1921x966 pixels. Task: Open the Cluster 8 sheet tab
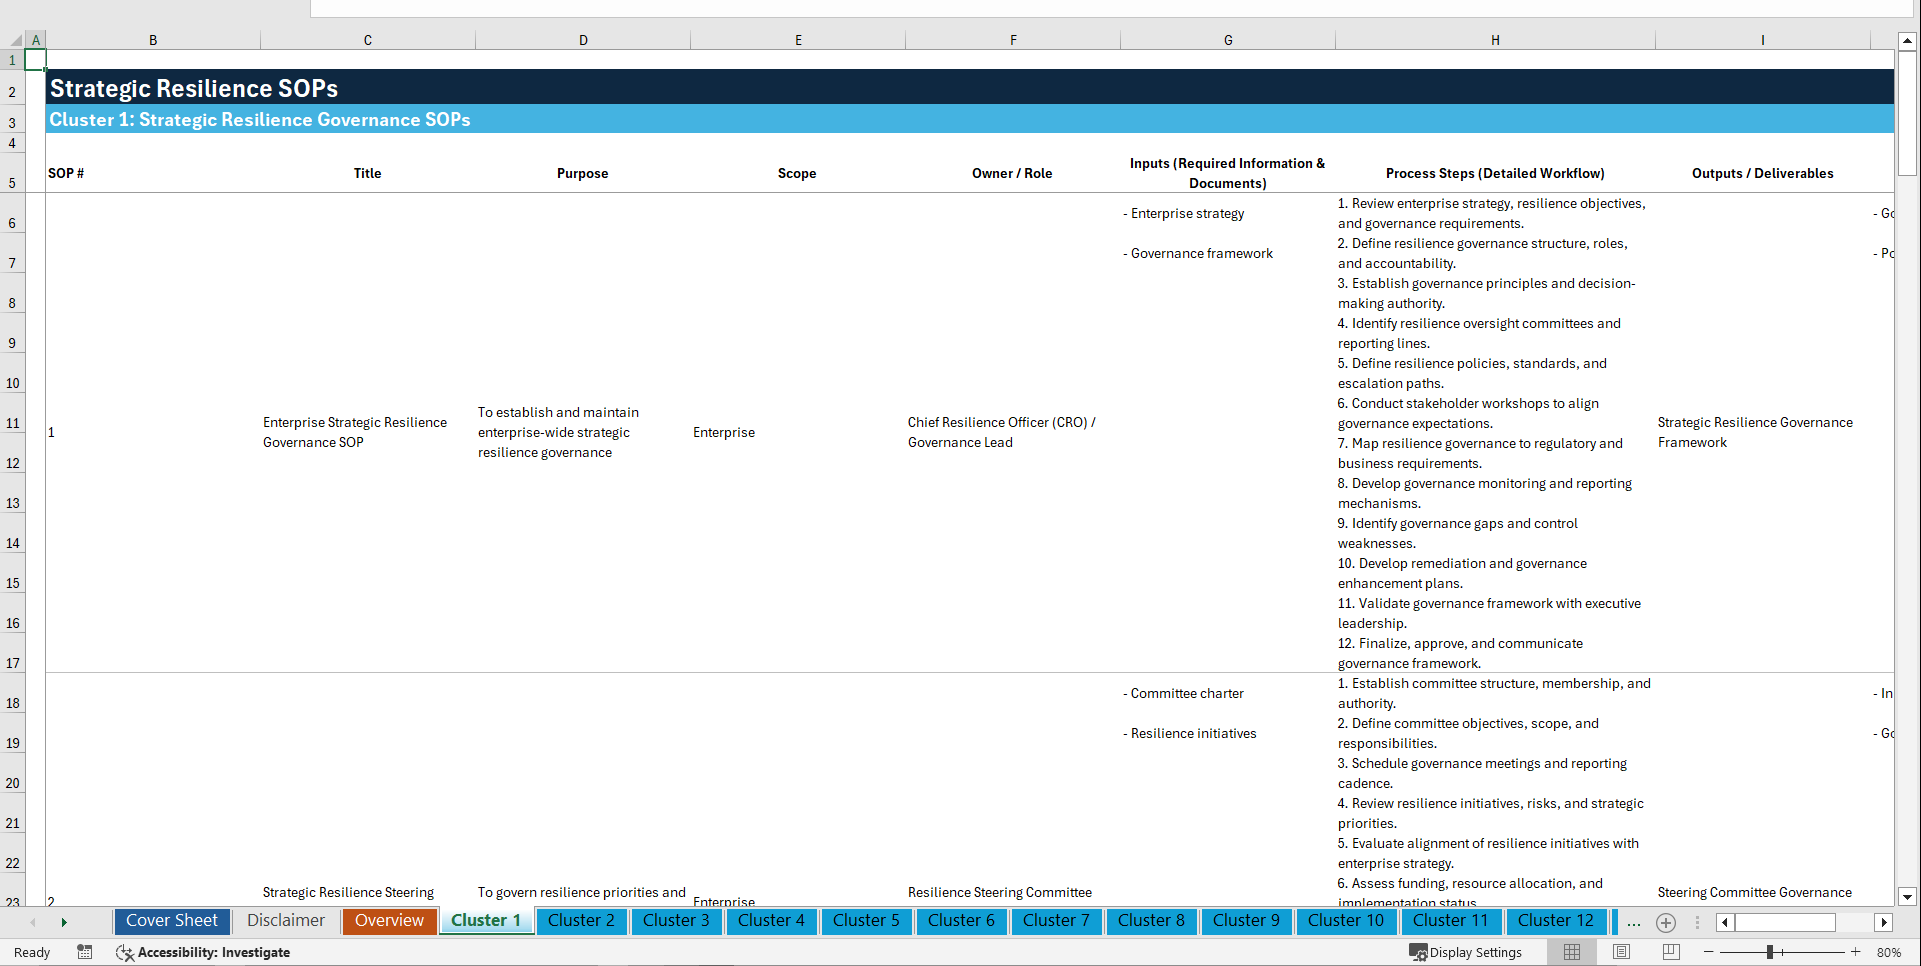(x=1151, y=921)
